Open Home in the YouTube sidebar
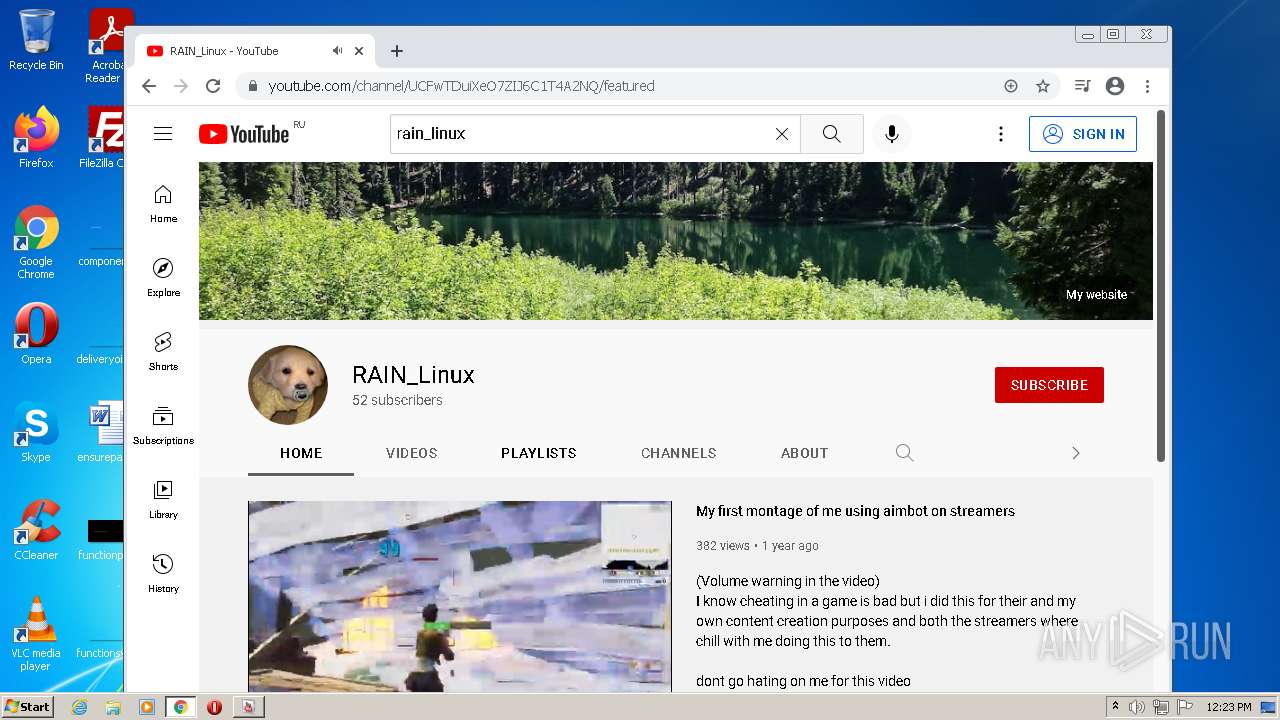 pyautogui.click(x=163, y=204)
